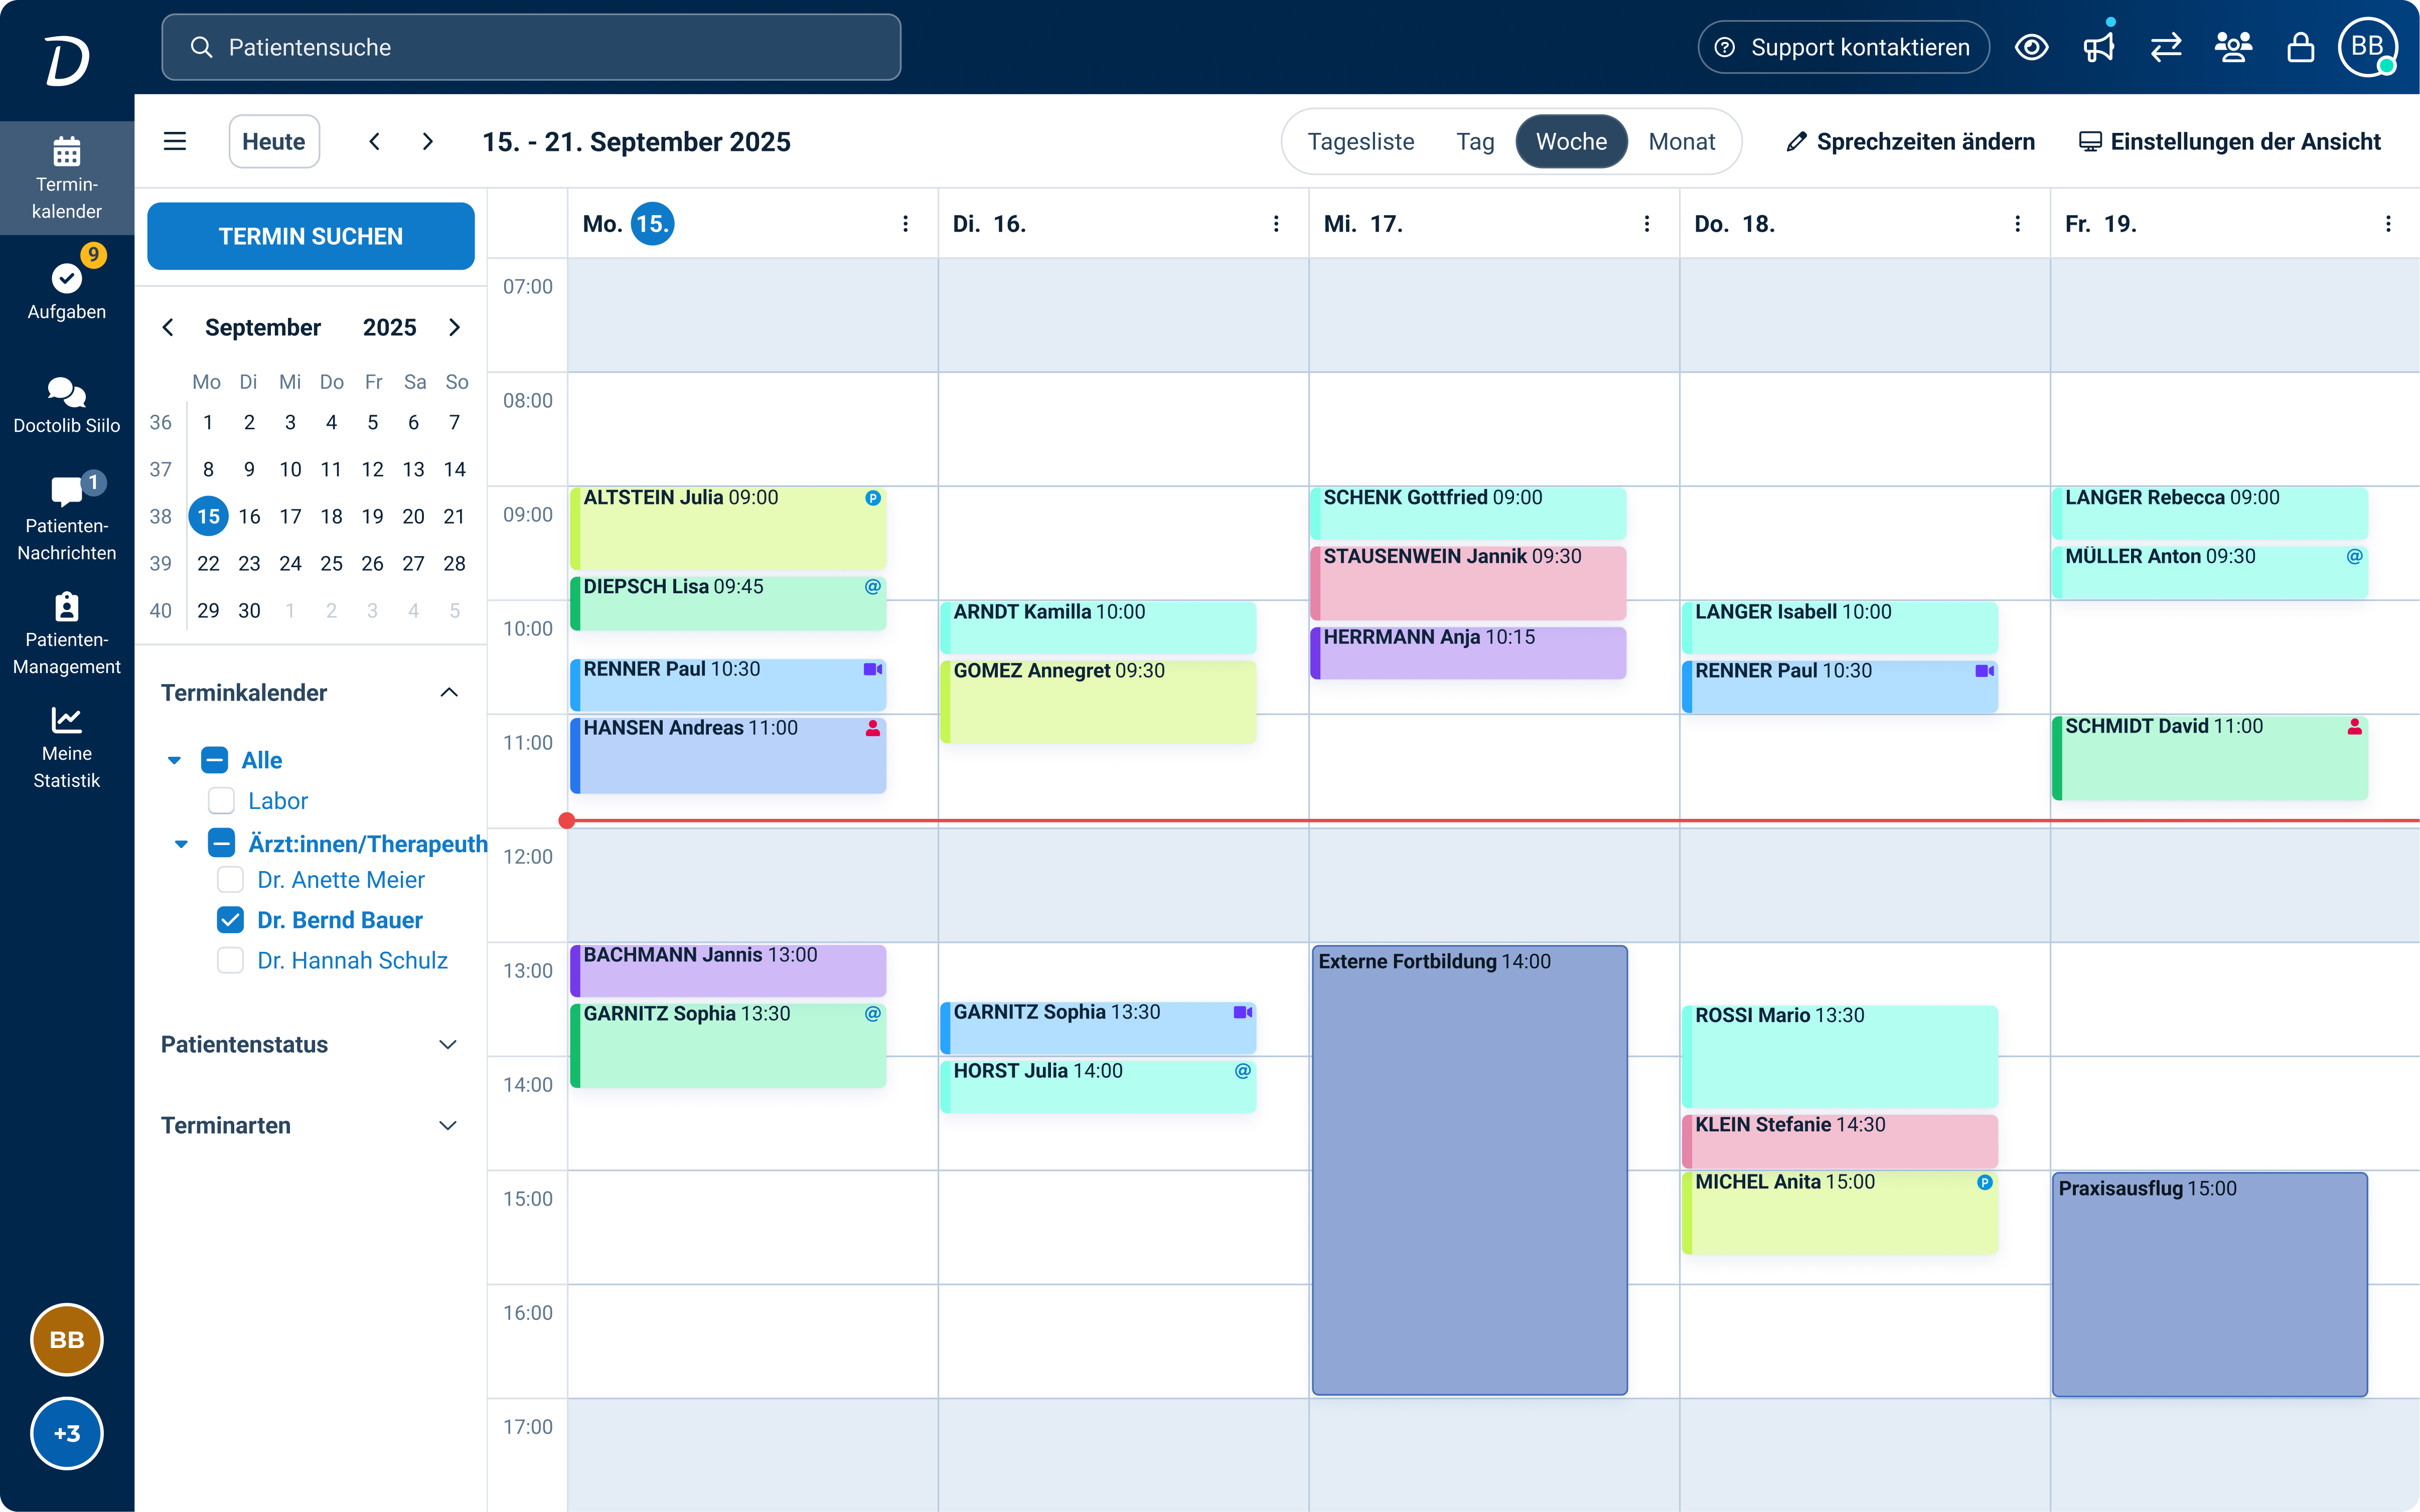
Task: Open the Aufgaben tasks icon
Action: coord(66,279)
